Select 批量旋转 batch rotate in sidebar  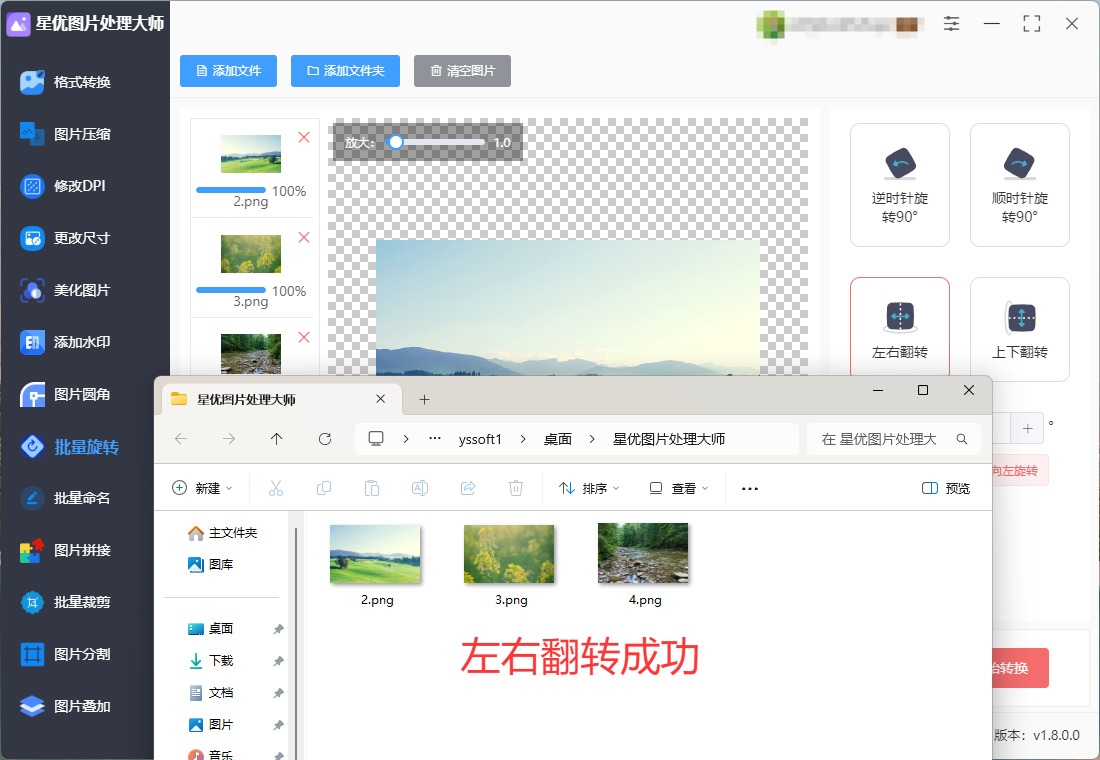pyautogui.click(x=69, y=446)
